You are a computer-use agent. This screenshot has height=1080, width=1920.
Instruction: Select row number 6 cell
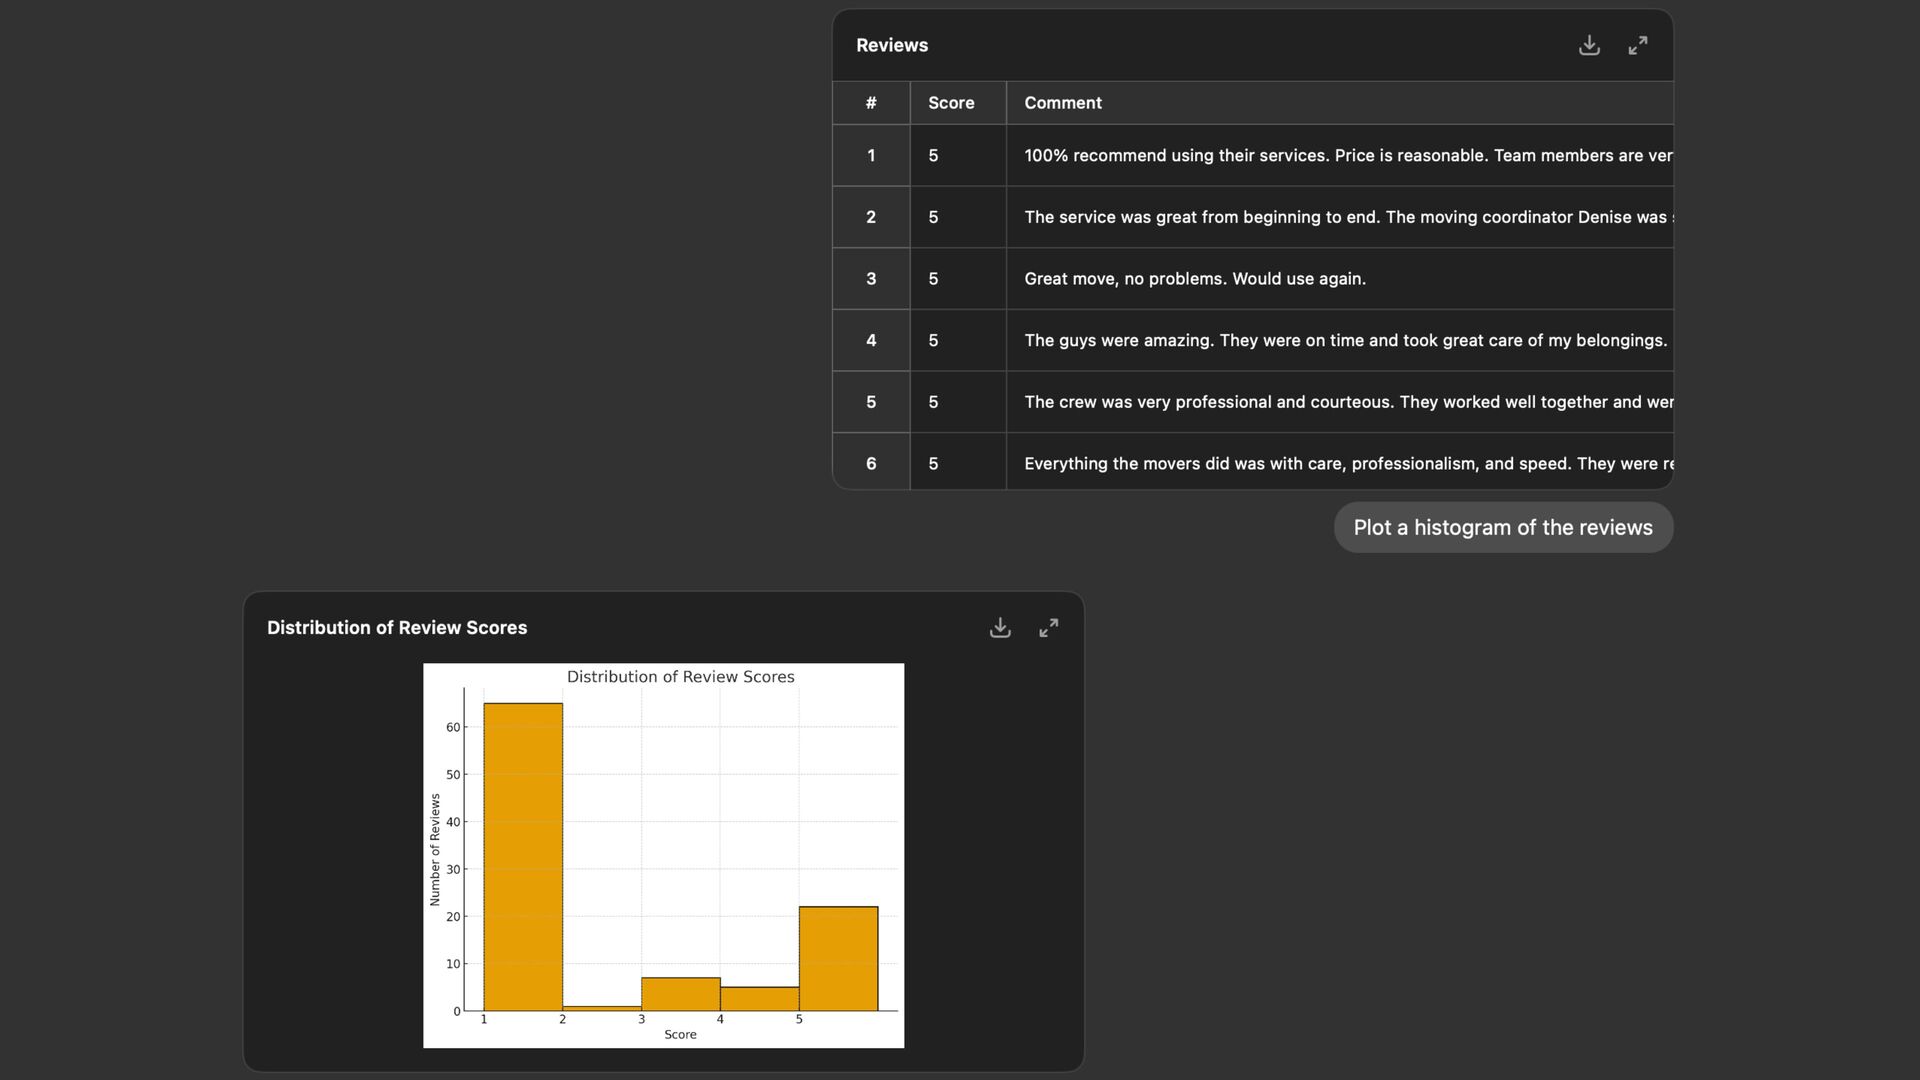[871, 464]
